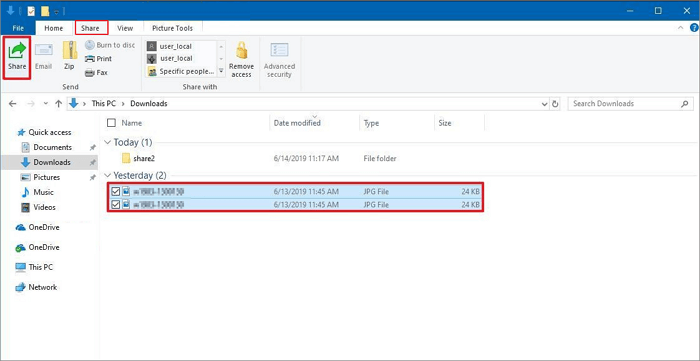The image size is (700, 361).
Task: Click the green Share button in ribbon
Action: [x=17, y=57]
